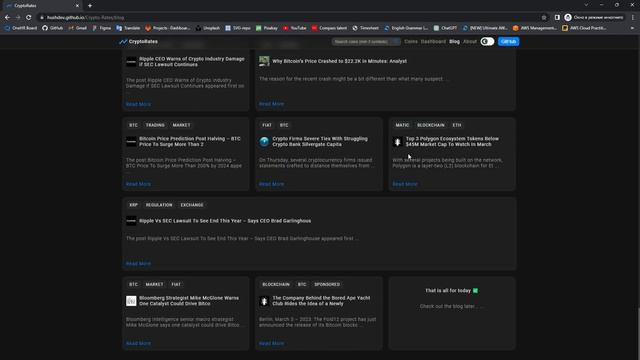Click the REGULATION tag
This screenshot has height=360, width=640.
click(159, 205)
